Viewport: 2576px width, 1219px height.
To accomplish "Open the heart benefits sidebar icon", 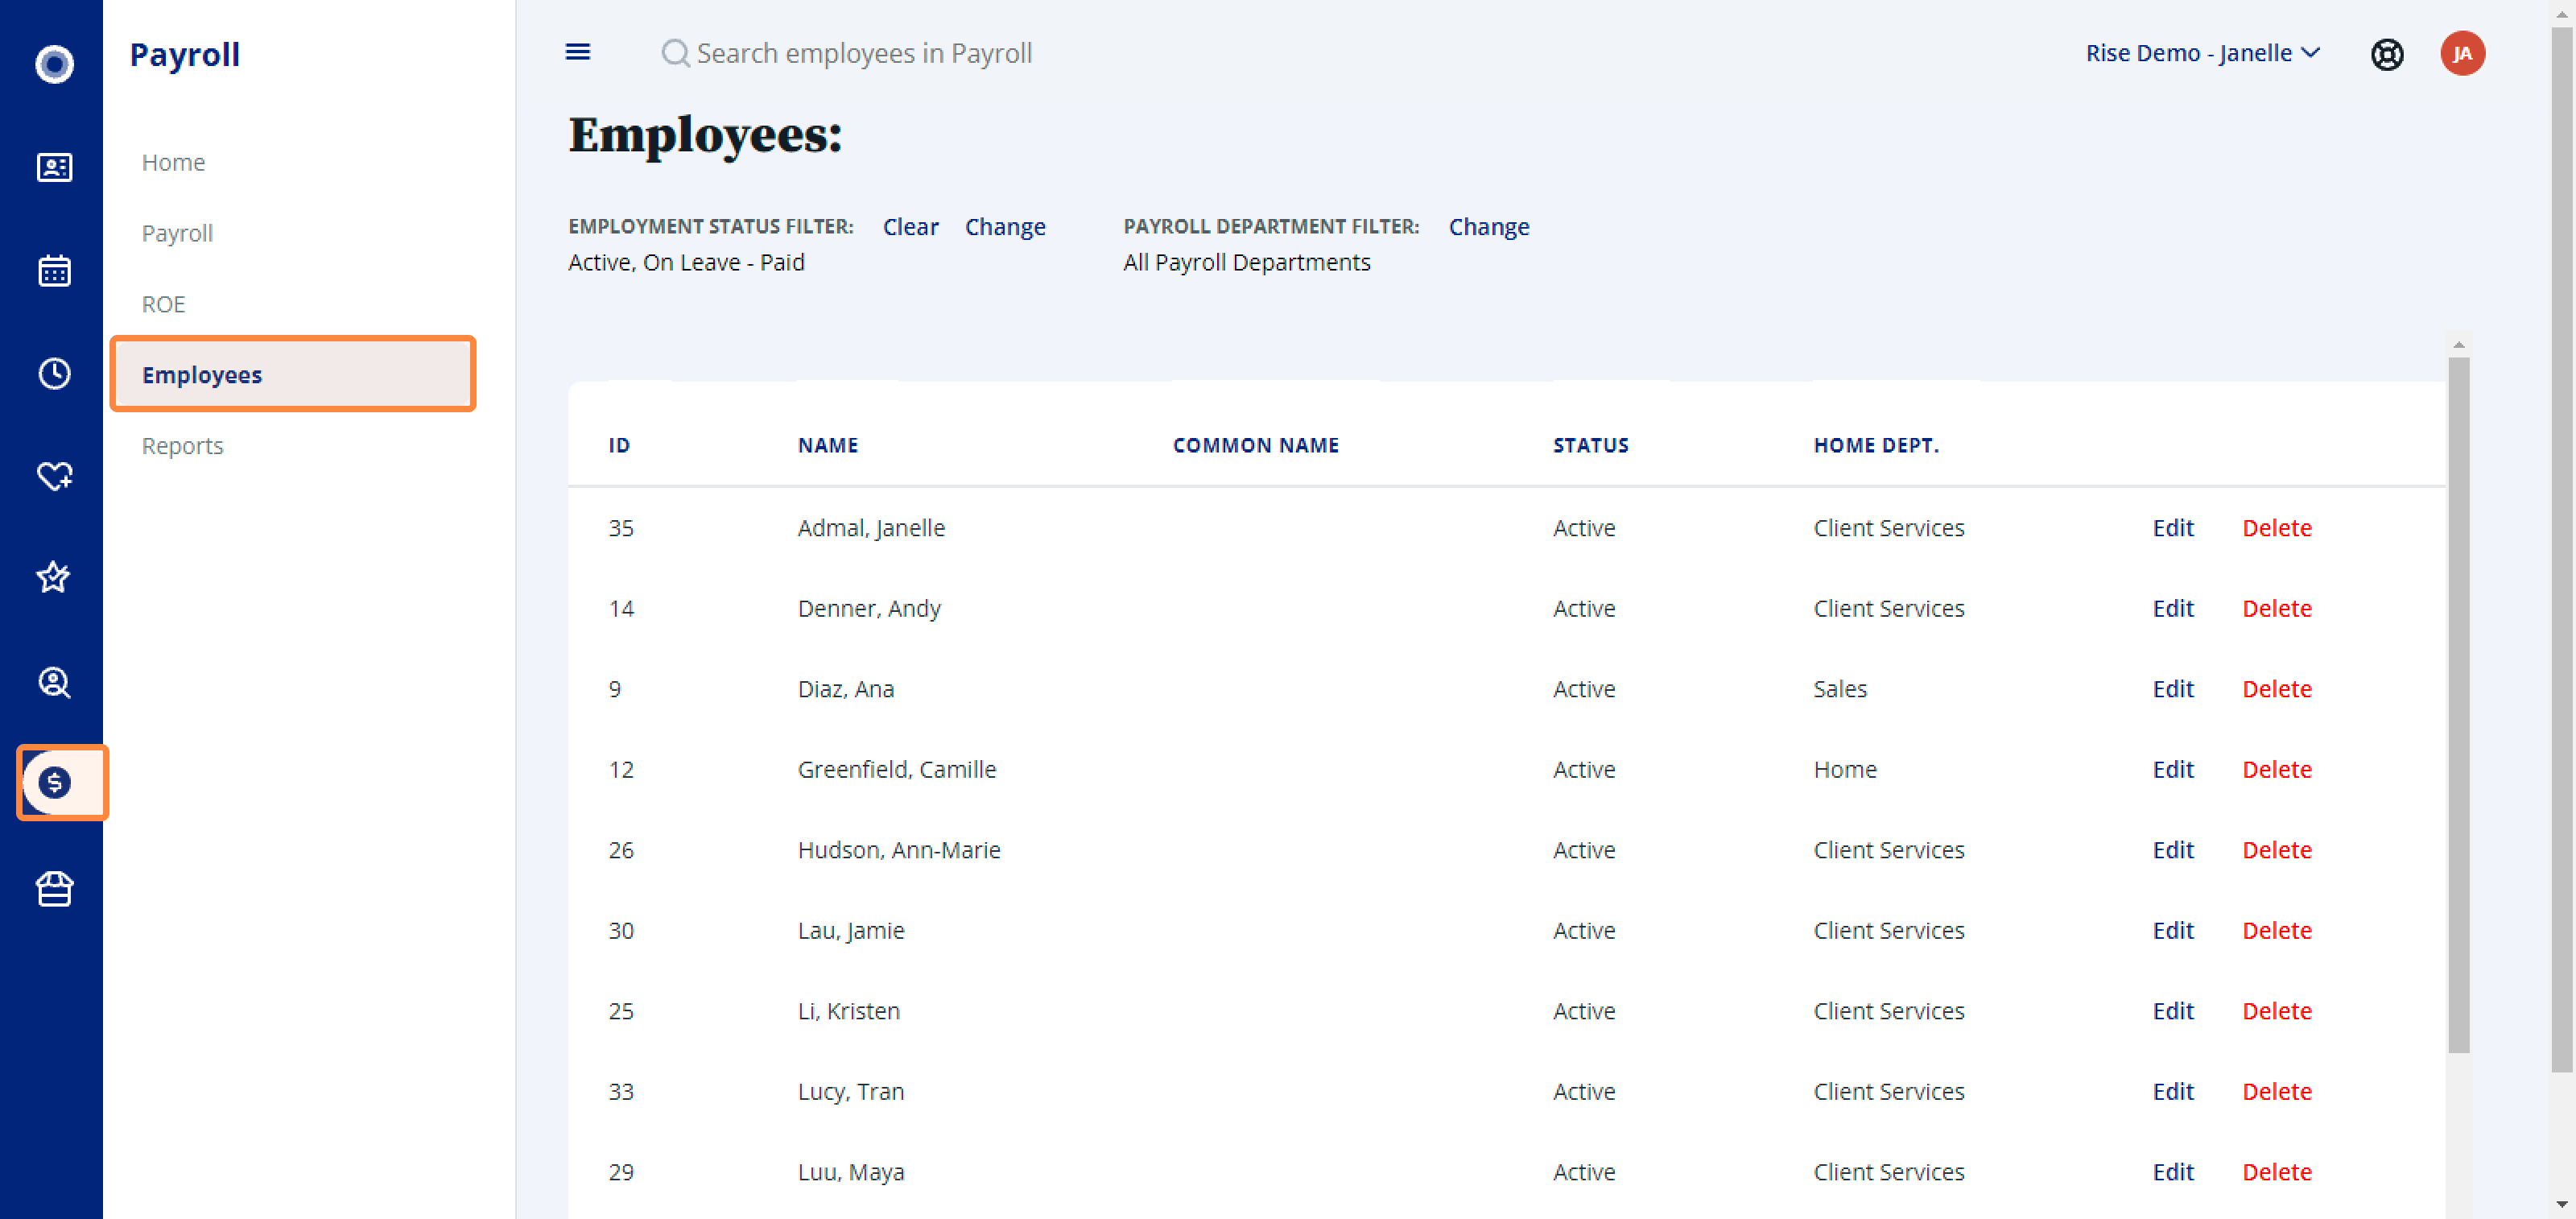I will pos(54,476).
